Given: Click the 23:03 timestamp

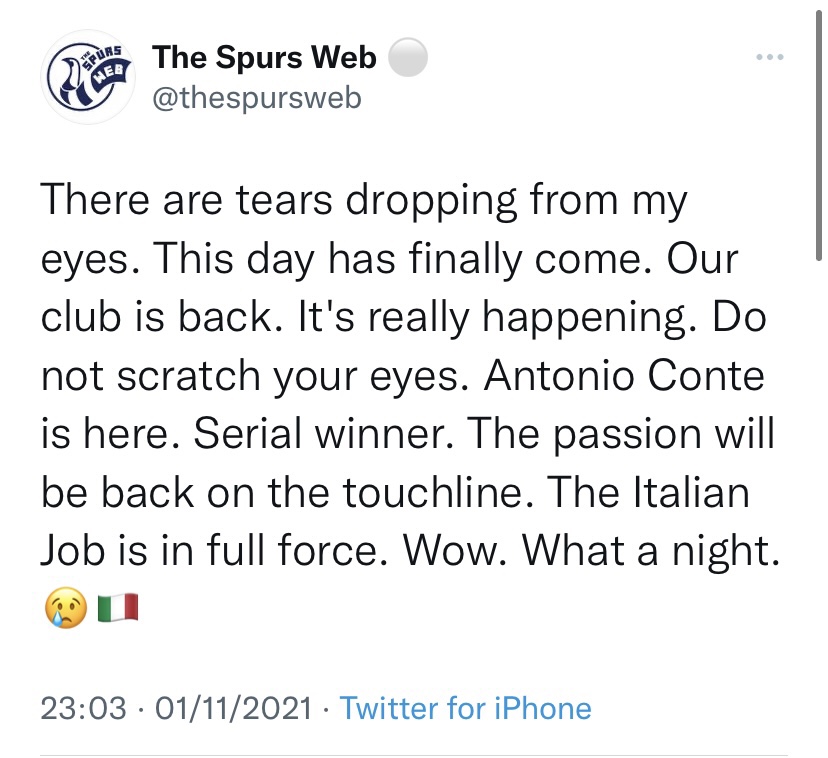Looking at the screenshot, I should (x=83, y=709).
